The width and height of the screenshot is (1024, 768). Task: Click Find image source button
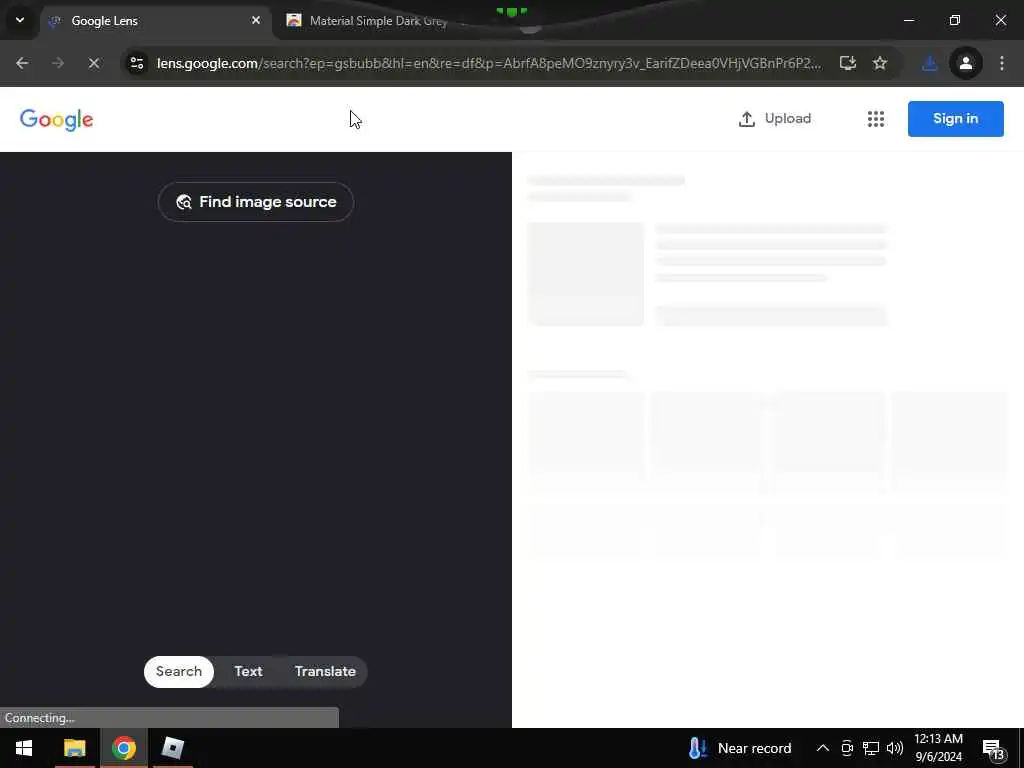coord(256,202)
